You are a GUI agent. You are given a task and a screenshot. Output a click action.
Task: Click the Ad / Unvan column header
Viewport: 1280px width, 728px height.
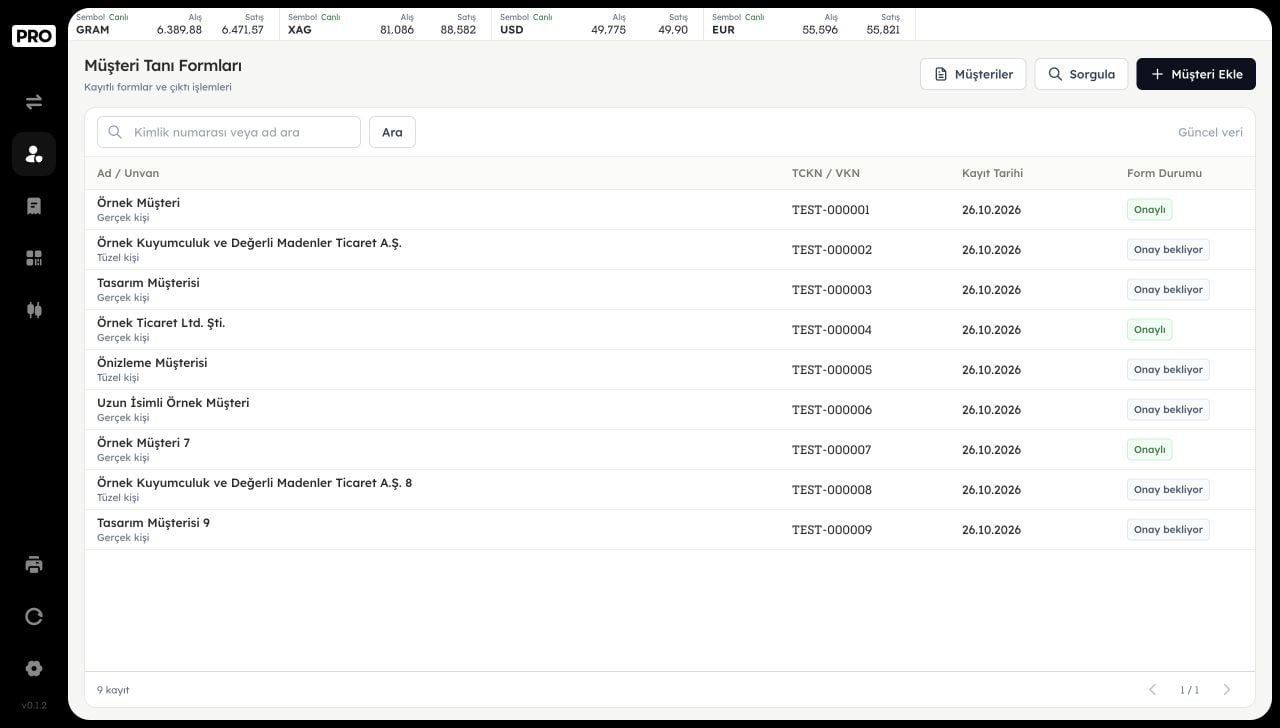point(128,173)
